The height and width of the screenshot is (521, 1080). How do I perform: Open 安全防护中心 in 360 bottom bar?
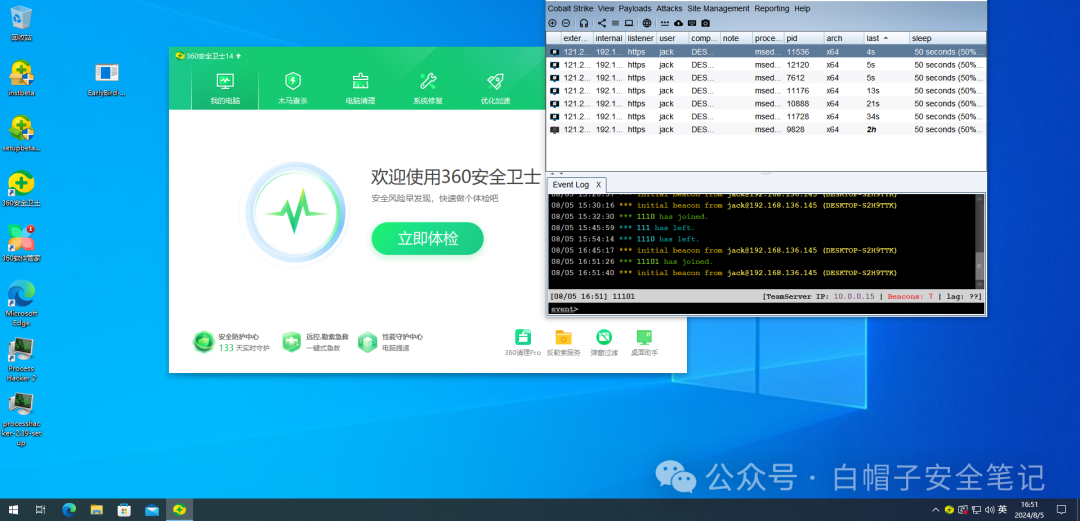tap(231, 342)
